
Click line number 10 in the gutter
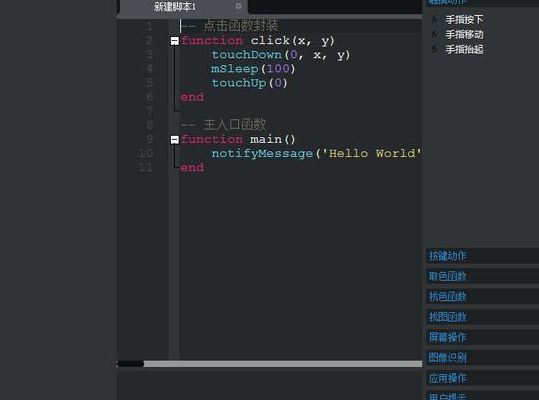(x=145, y=153)
